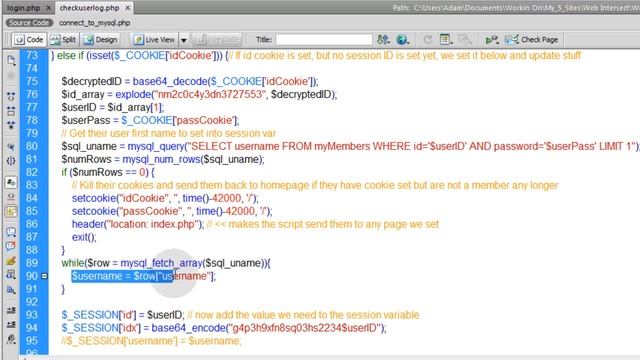Close the login.php tab
Screen dimensions: 640x360
(x=48, y=8)
